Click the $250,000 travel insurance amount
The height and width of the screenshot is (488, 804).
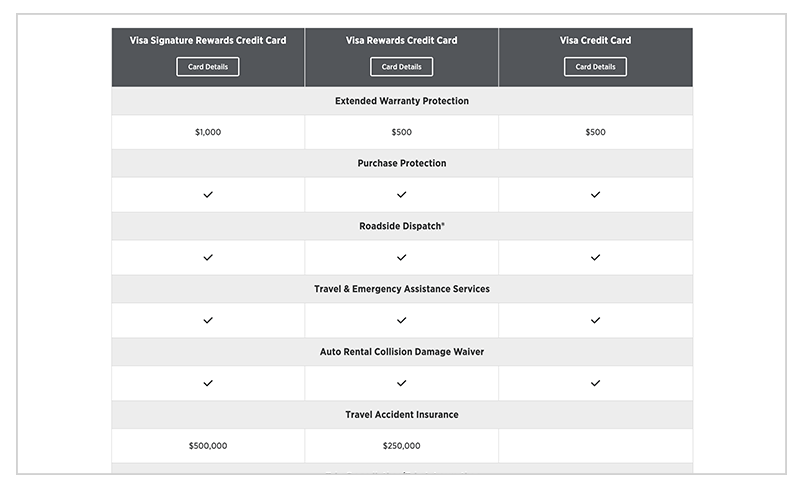401,446
